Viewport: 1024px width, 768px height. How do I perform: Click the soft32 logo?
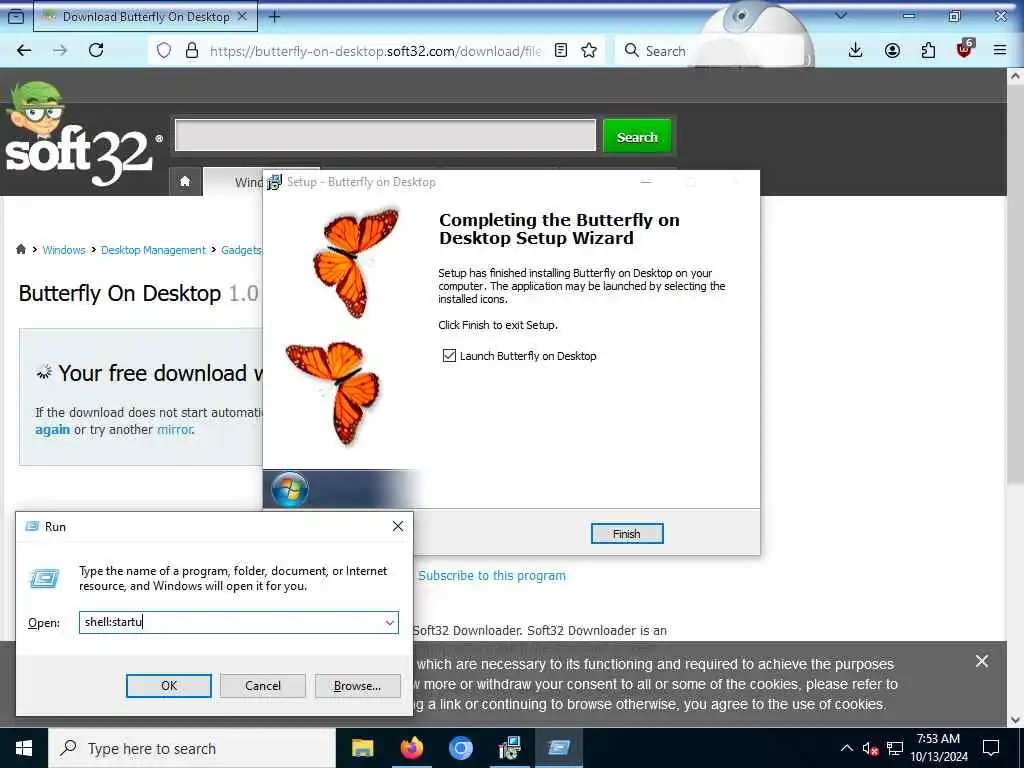click(82, 135)
